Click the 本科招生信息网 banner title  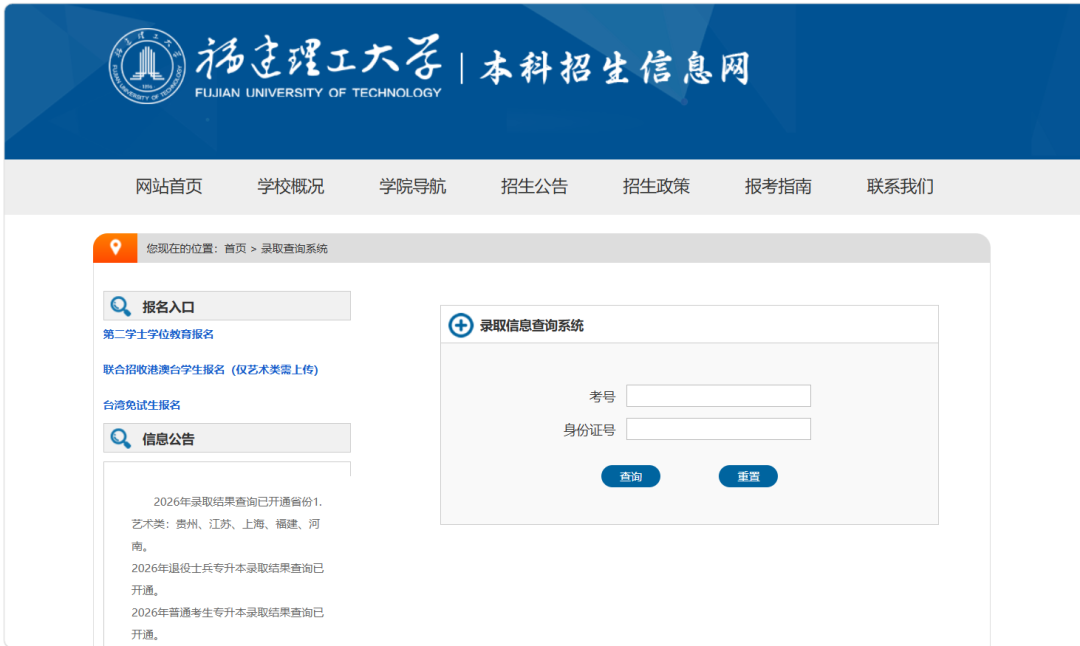click(615, 68)
